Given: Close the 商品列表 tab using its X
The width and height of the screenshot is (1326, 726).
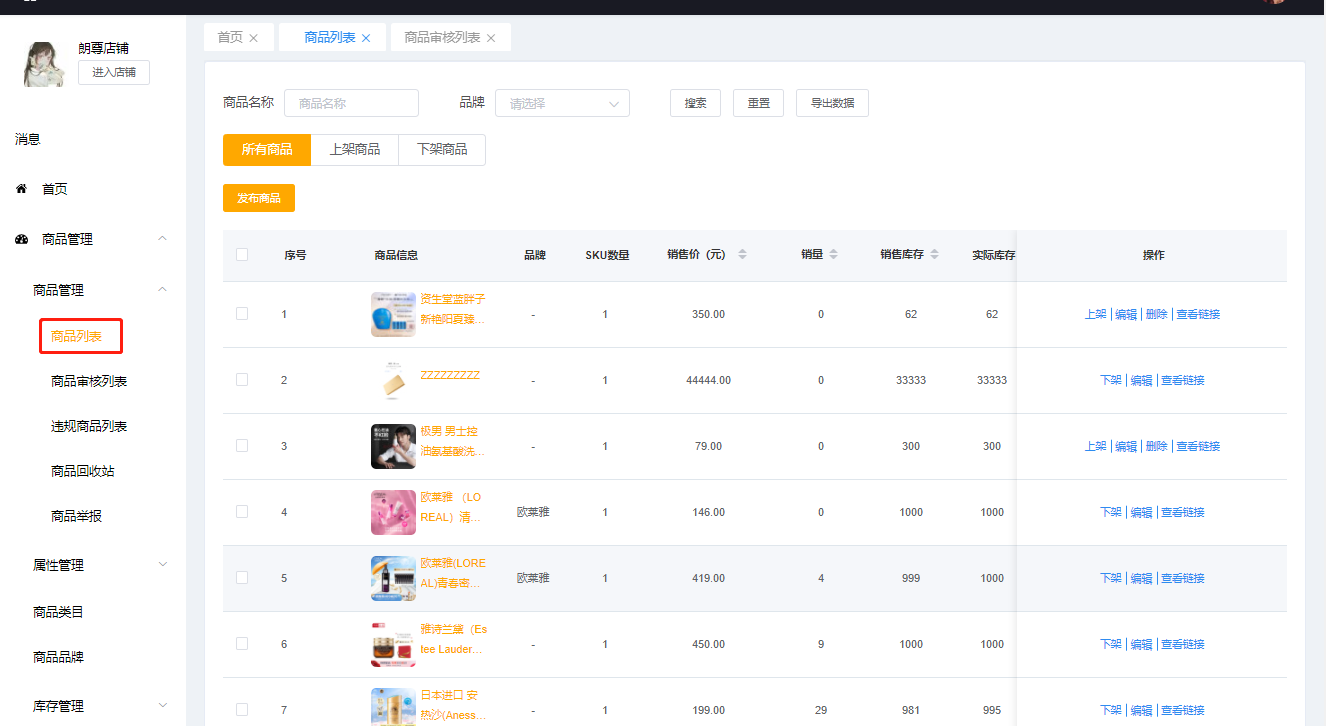Looking at the screenshot, I should click(366, 38).
